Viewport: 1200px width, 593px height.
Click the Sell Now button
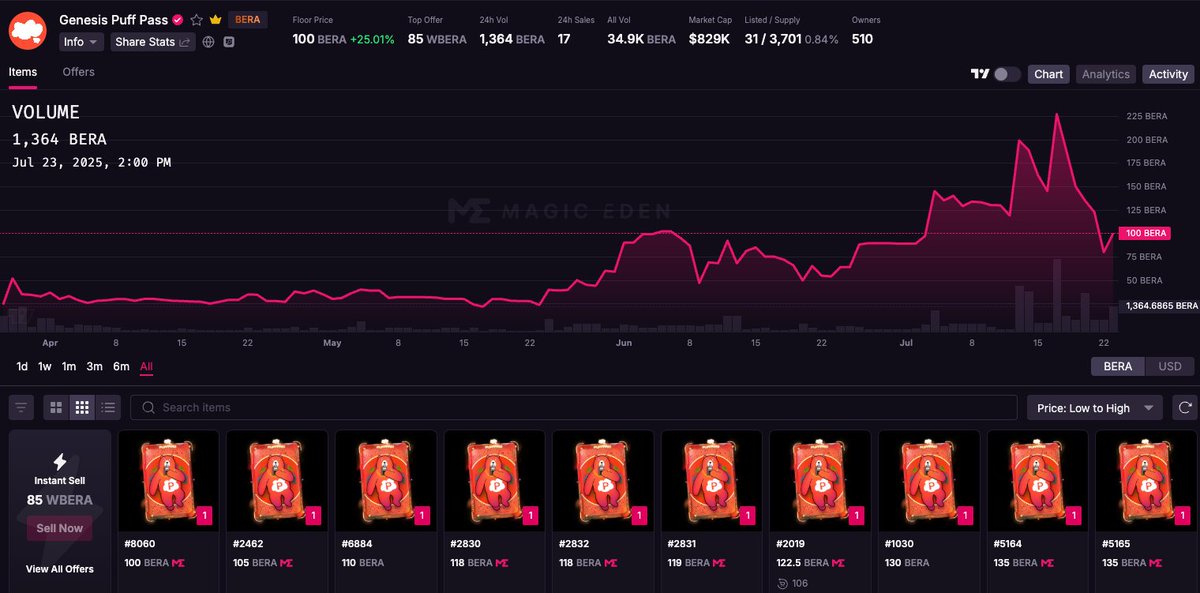[x=60, y=528]
